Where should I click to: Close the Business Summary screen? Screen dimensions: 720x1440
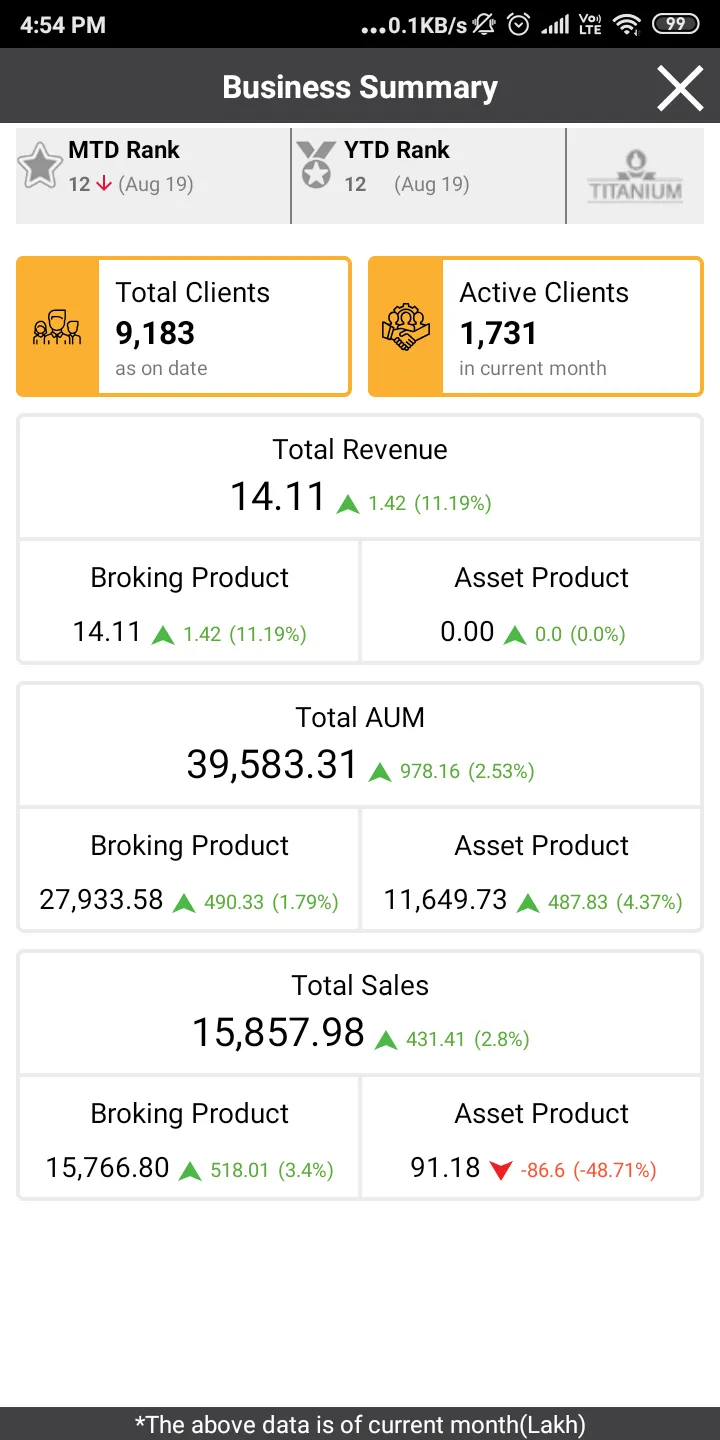[680, 88]
